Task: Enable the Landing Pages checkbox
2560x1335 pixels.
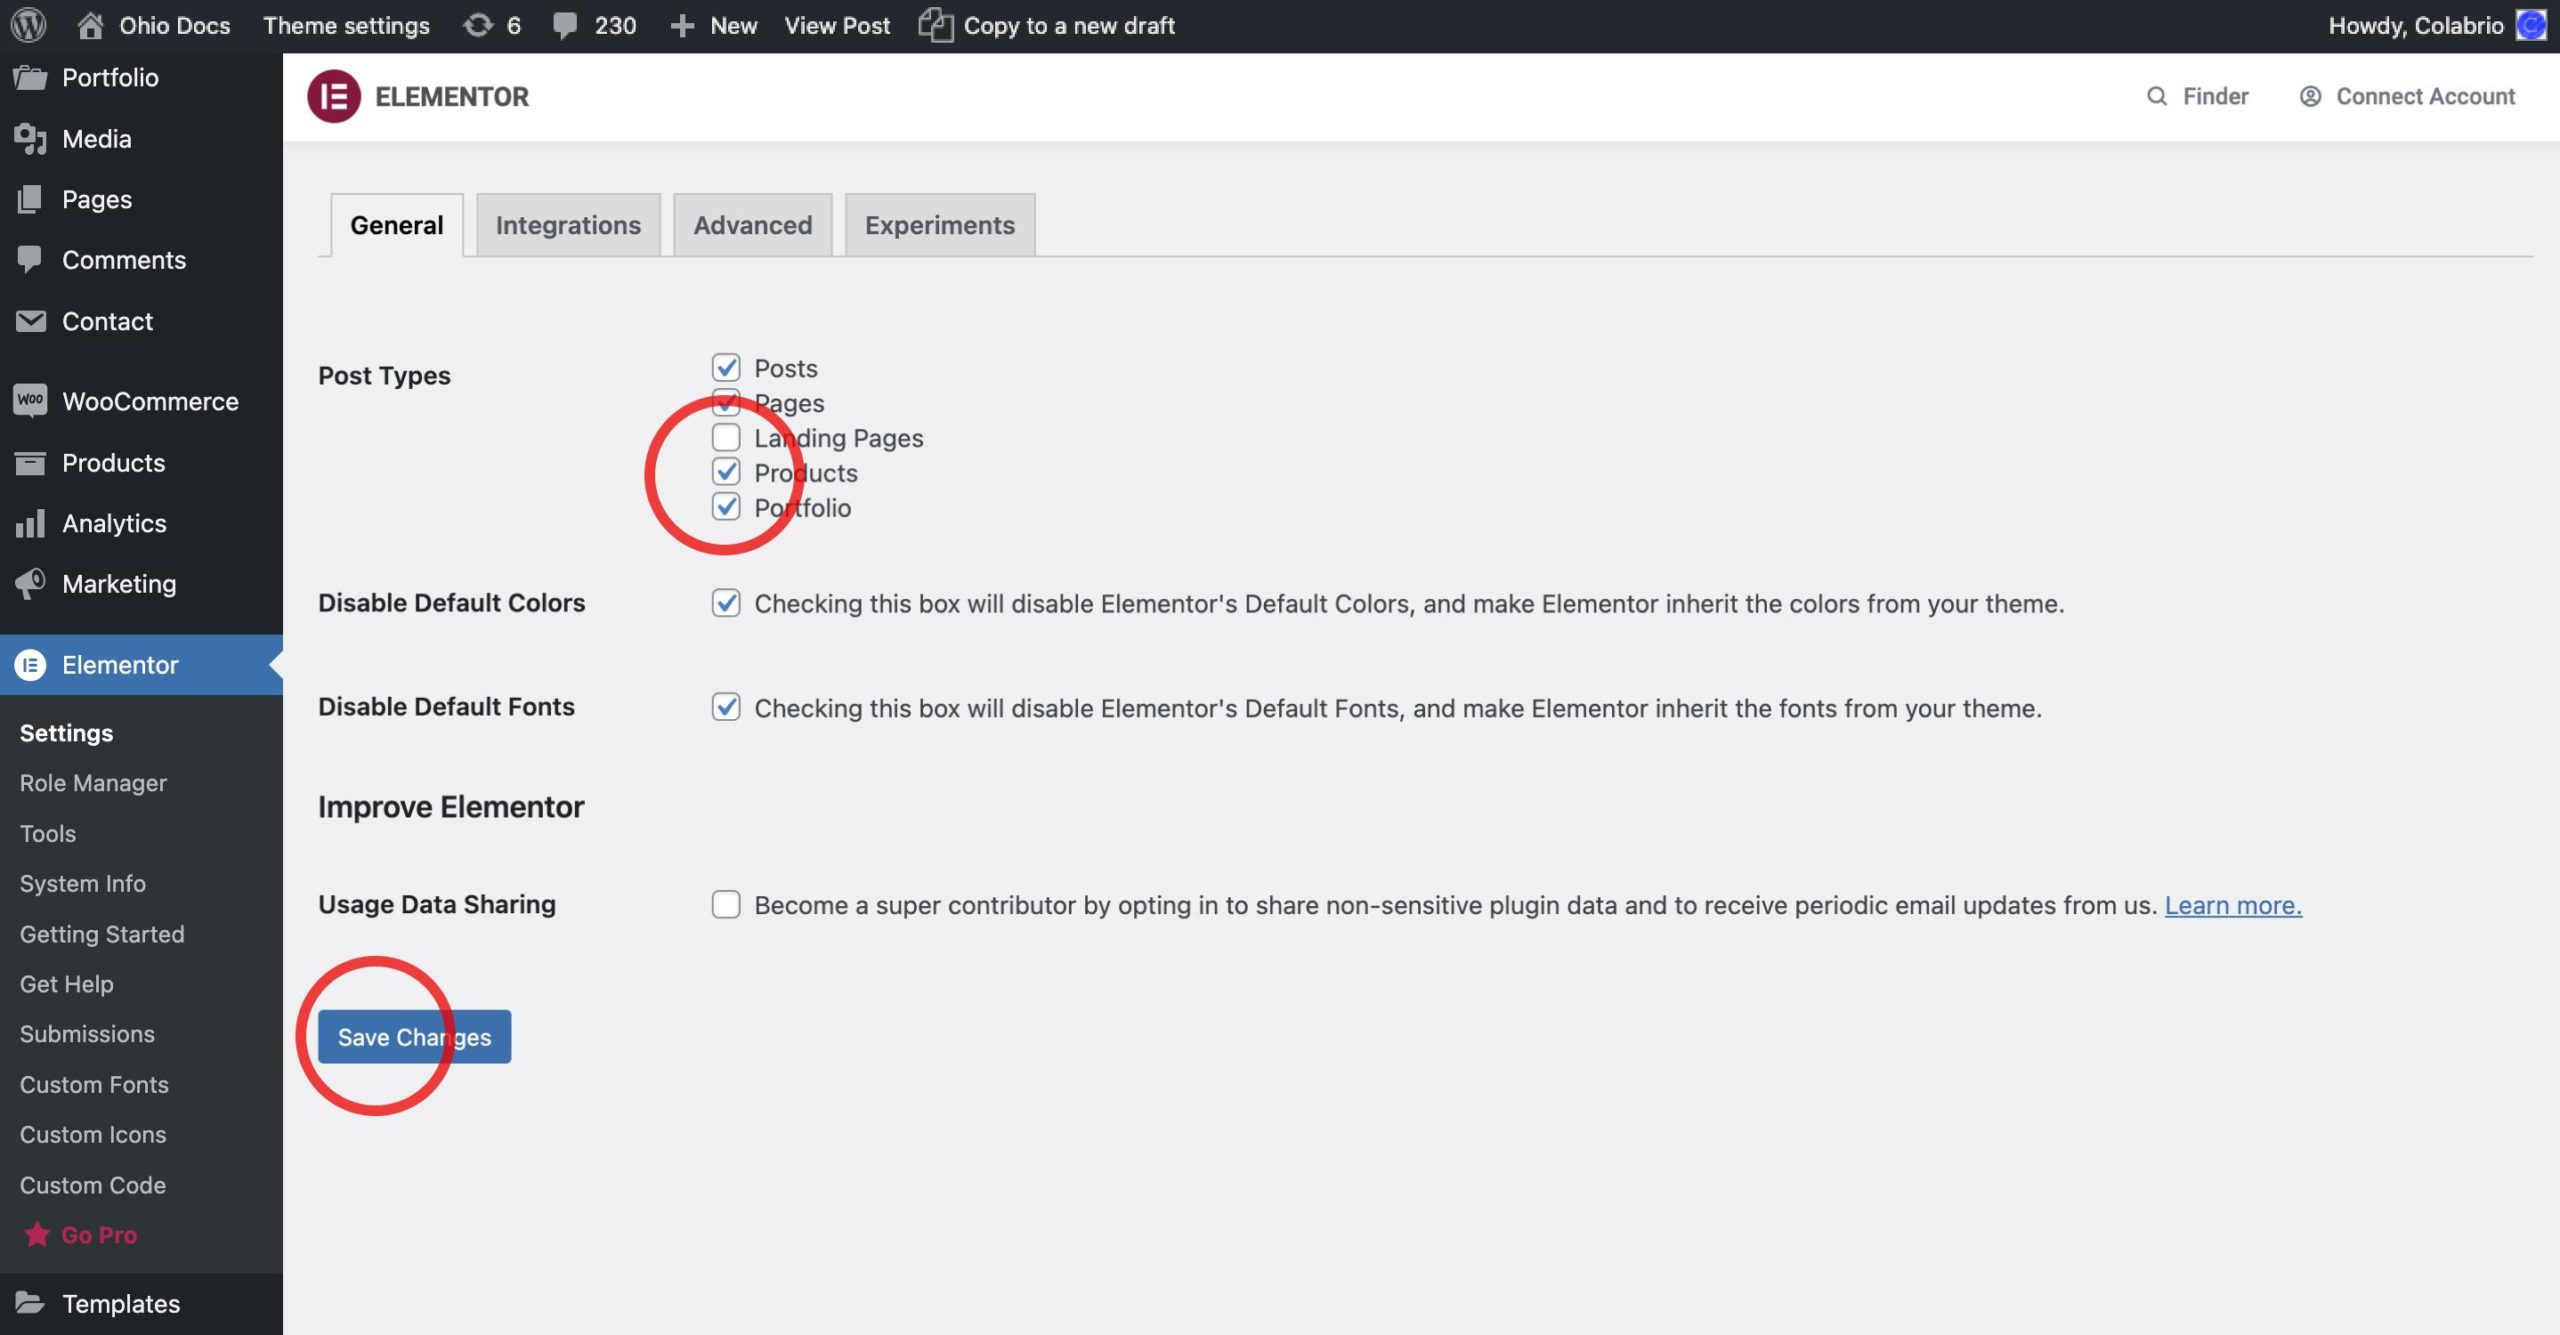Action: (x=726, y=437)
